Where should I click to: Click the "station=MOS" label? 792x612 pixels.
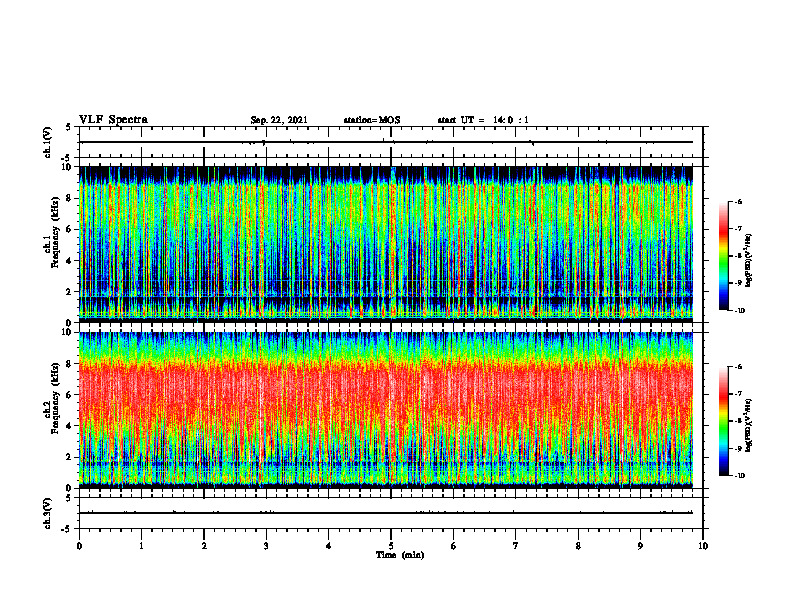[x=372, y=120]
